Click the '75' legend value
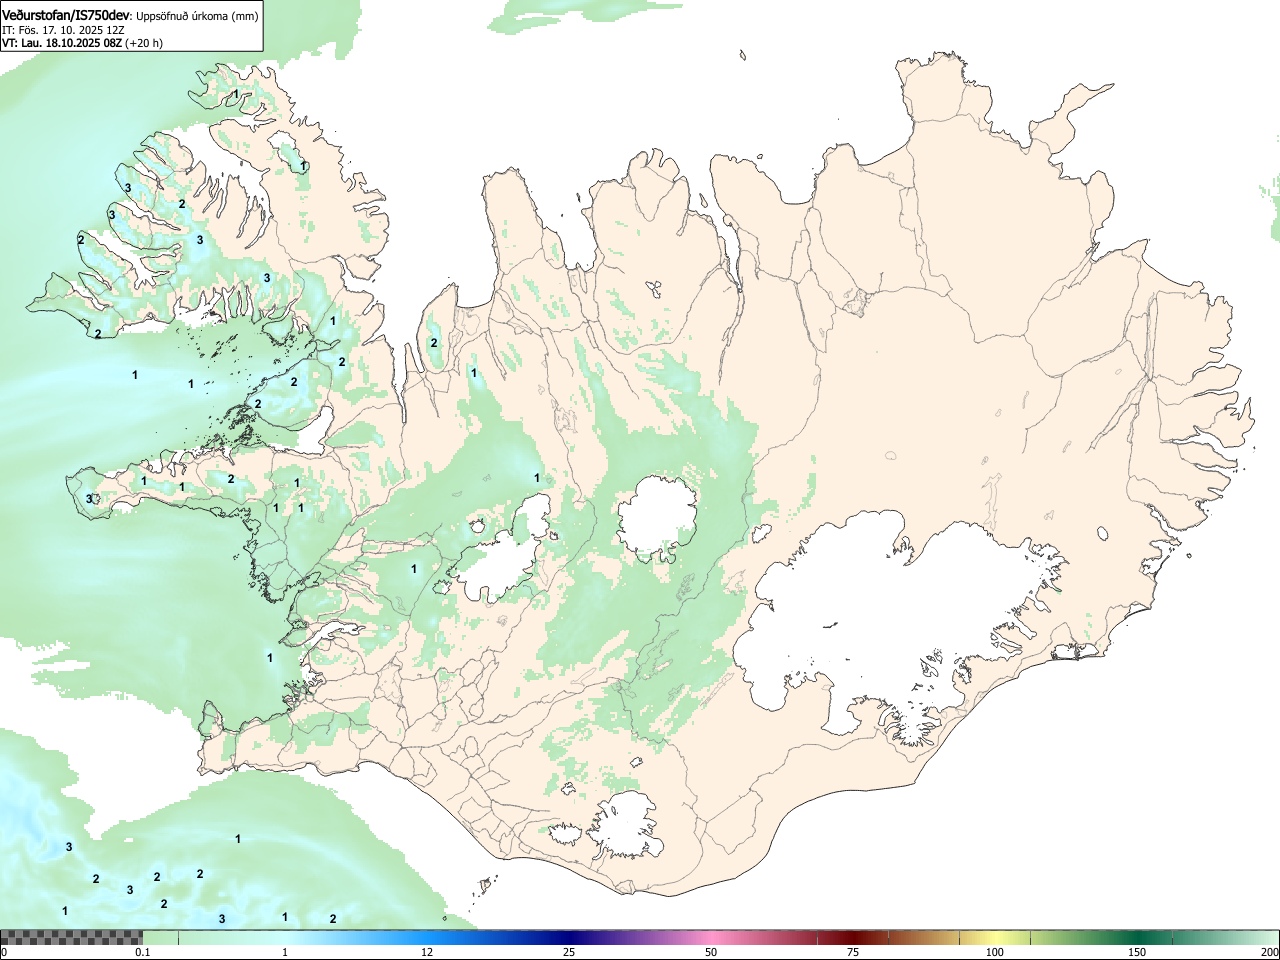The height and width of the screenshot is (960, 1280). (853, 952)
